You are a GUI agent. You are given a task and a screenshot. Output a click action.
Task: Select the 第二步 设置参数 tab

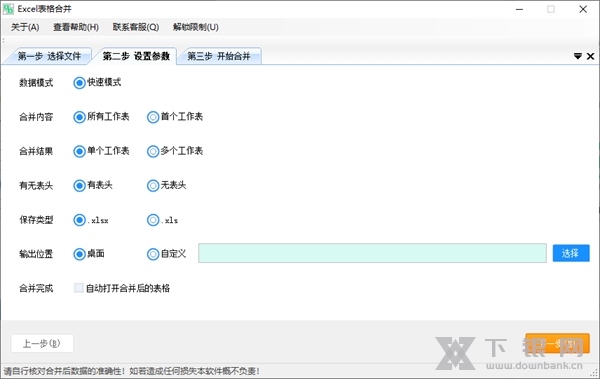pos(136,56)
